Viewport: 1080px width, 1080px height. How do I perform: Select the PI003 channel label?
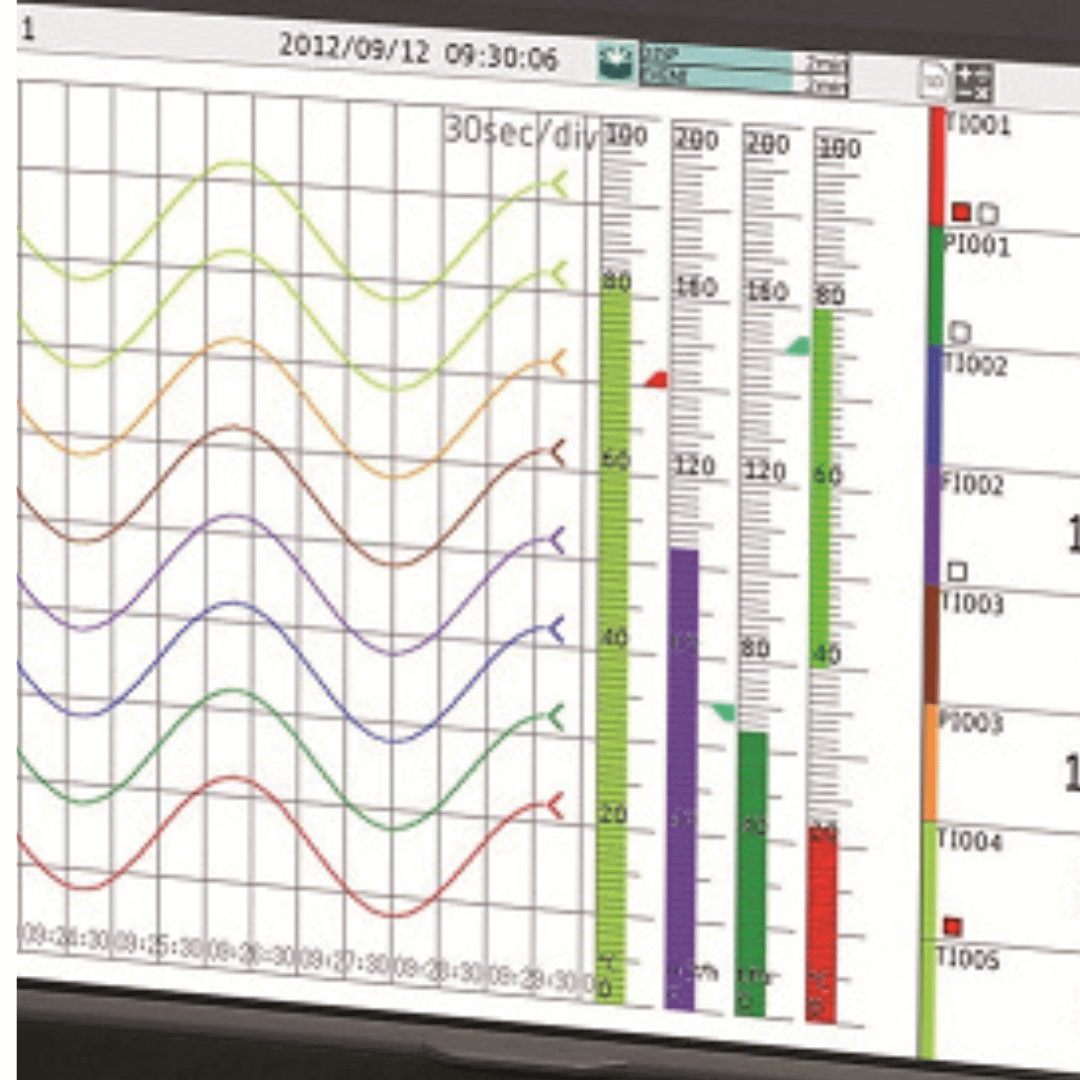pyautogui.click(x=970, y=723)
